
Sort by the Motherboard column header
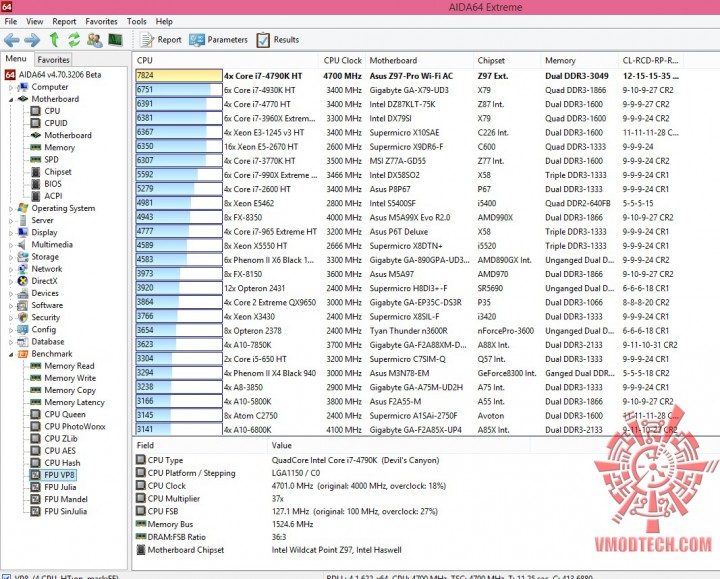(420, 61)
